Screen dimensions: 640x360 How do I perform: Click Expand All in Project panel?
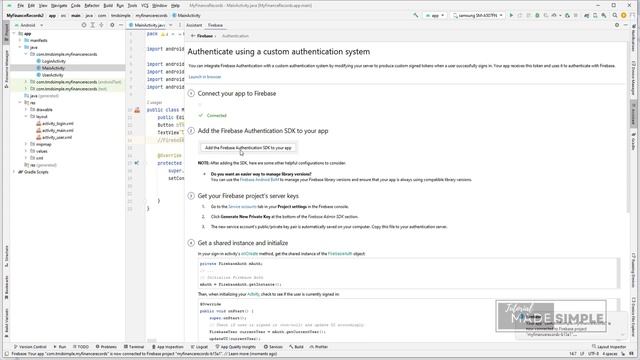93,25
